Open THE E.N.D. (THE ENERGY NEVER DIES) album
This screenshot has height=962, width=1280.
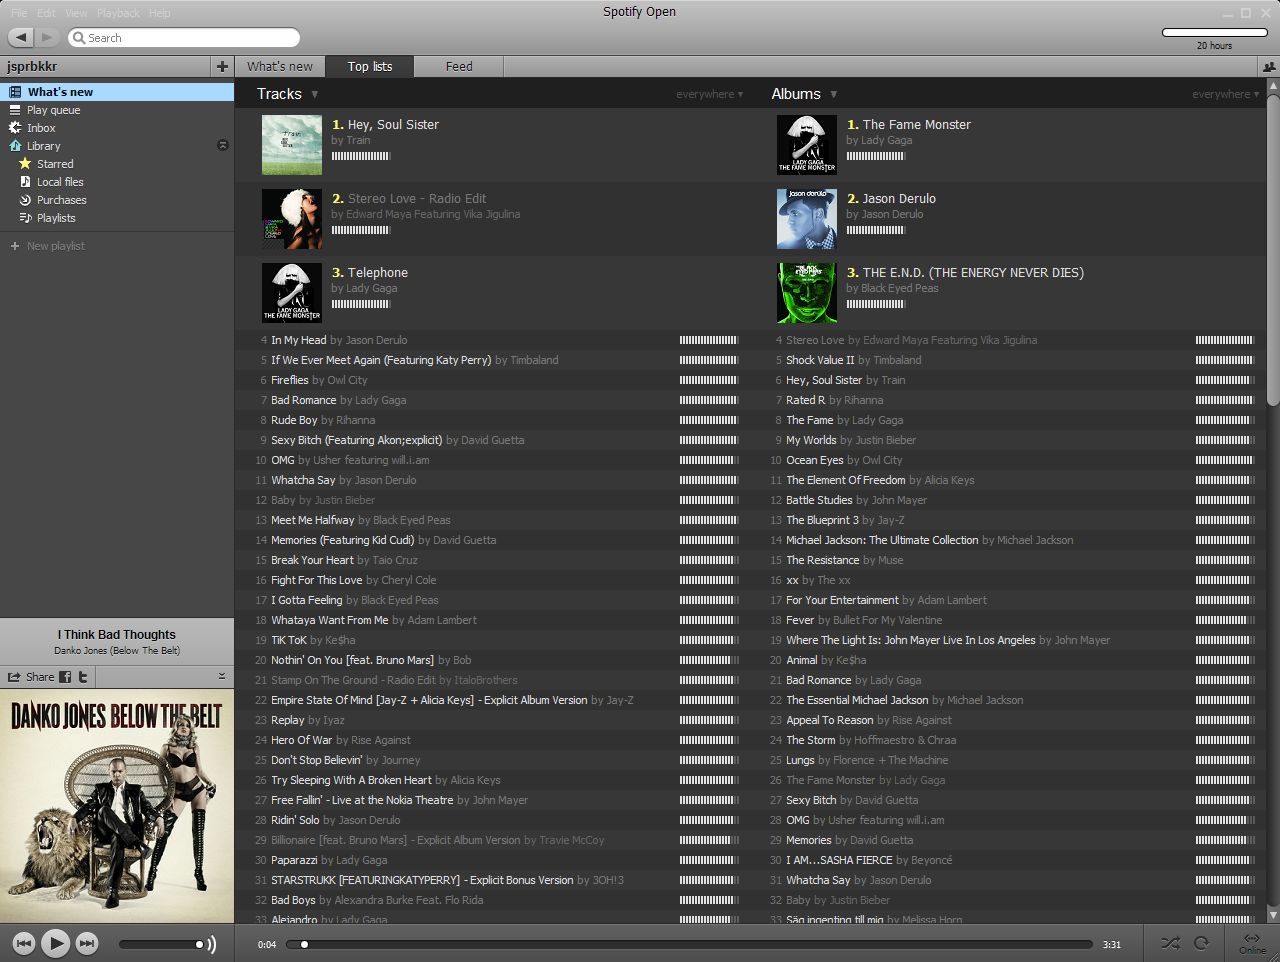click(973, 273)
